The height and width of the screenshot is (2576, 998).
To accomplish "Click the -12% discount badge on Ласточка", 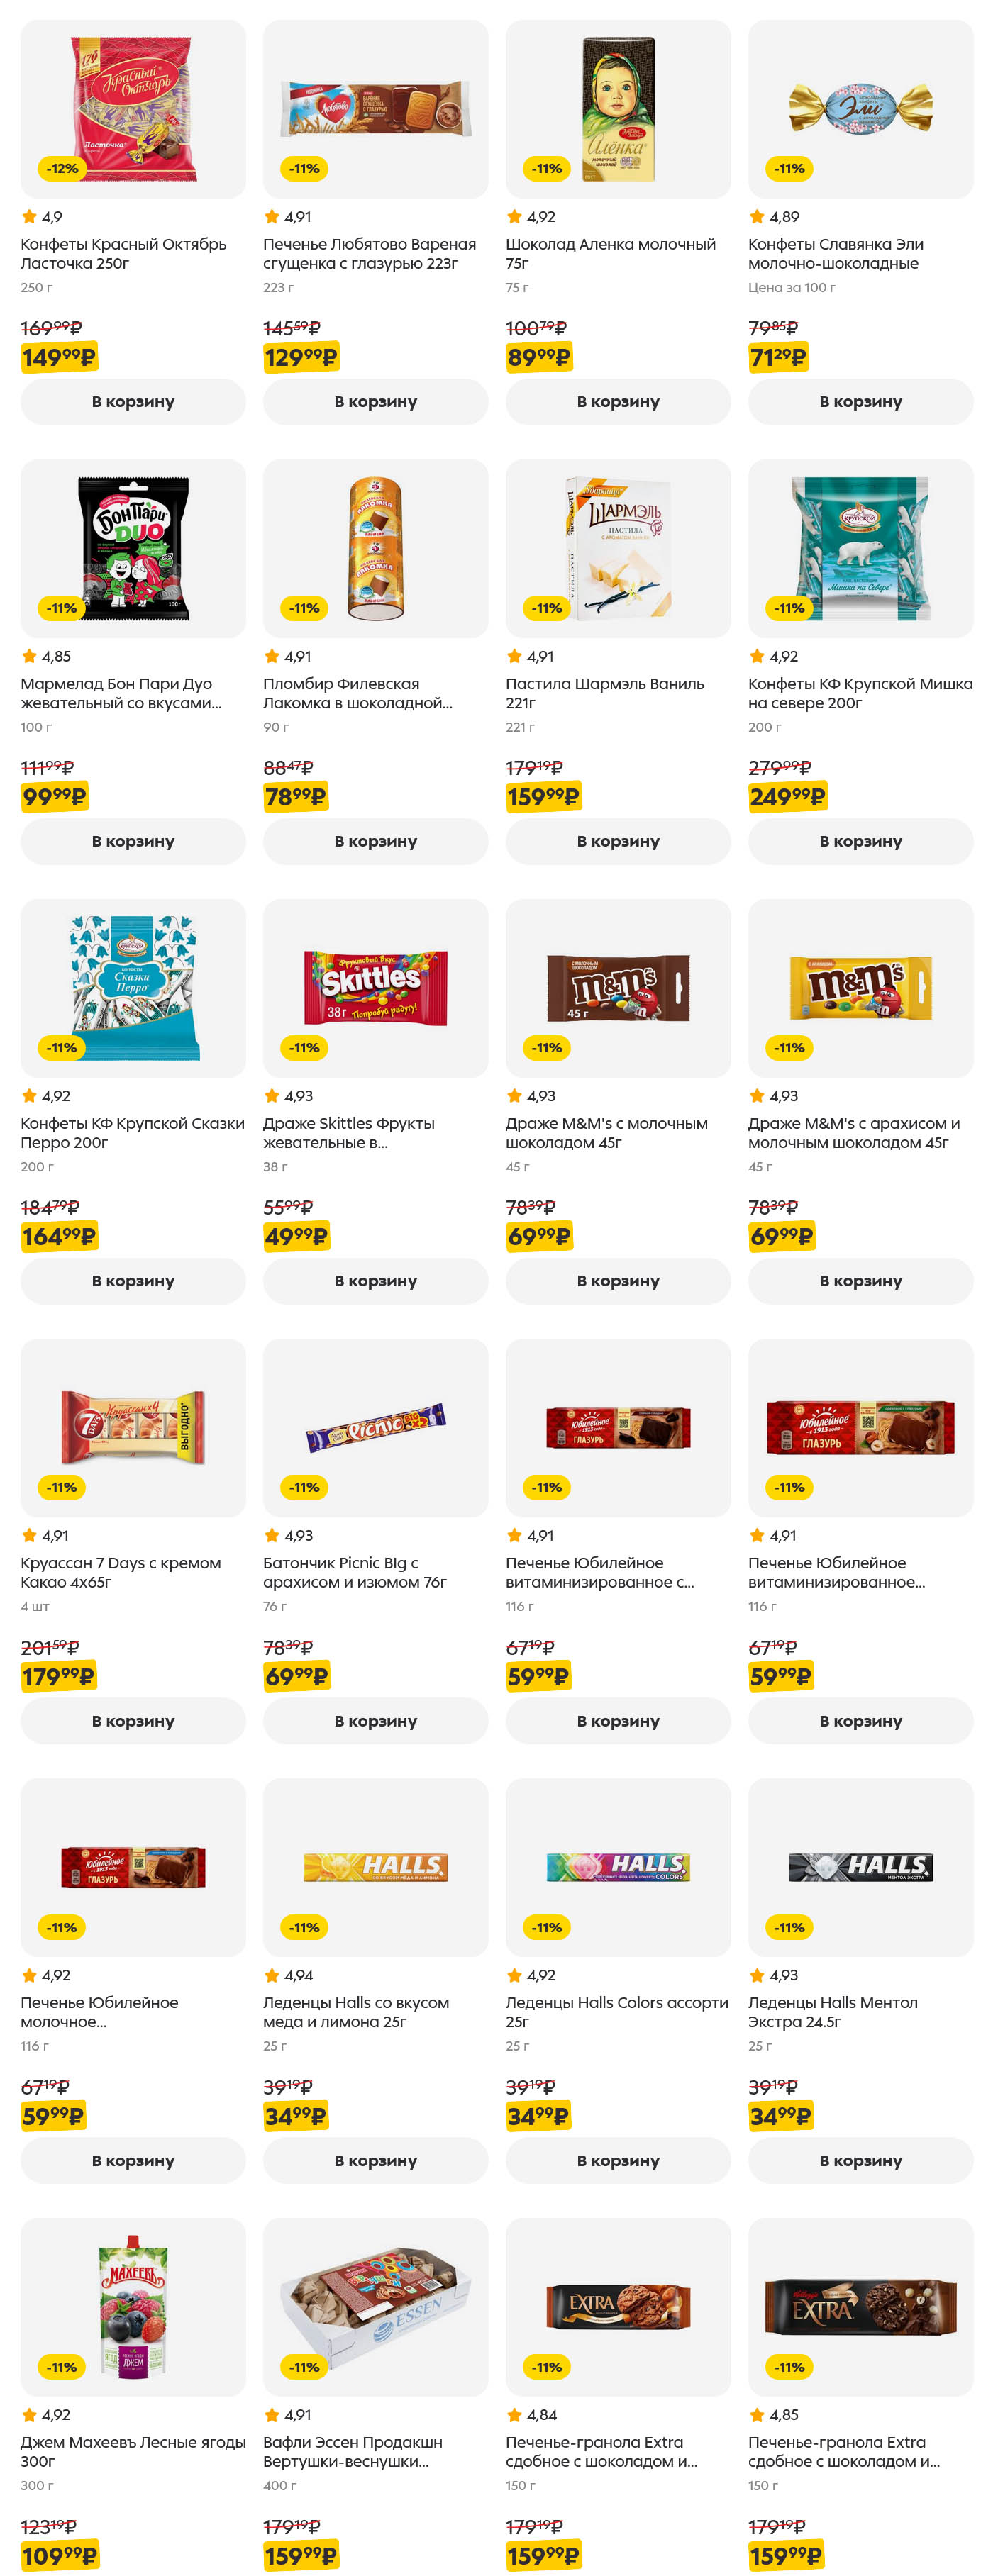I will 62,169.
